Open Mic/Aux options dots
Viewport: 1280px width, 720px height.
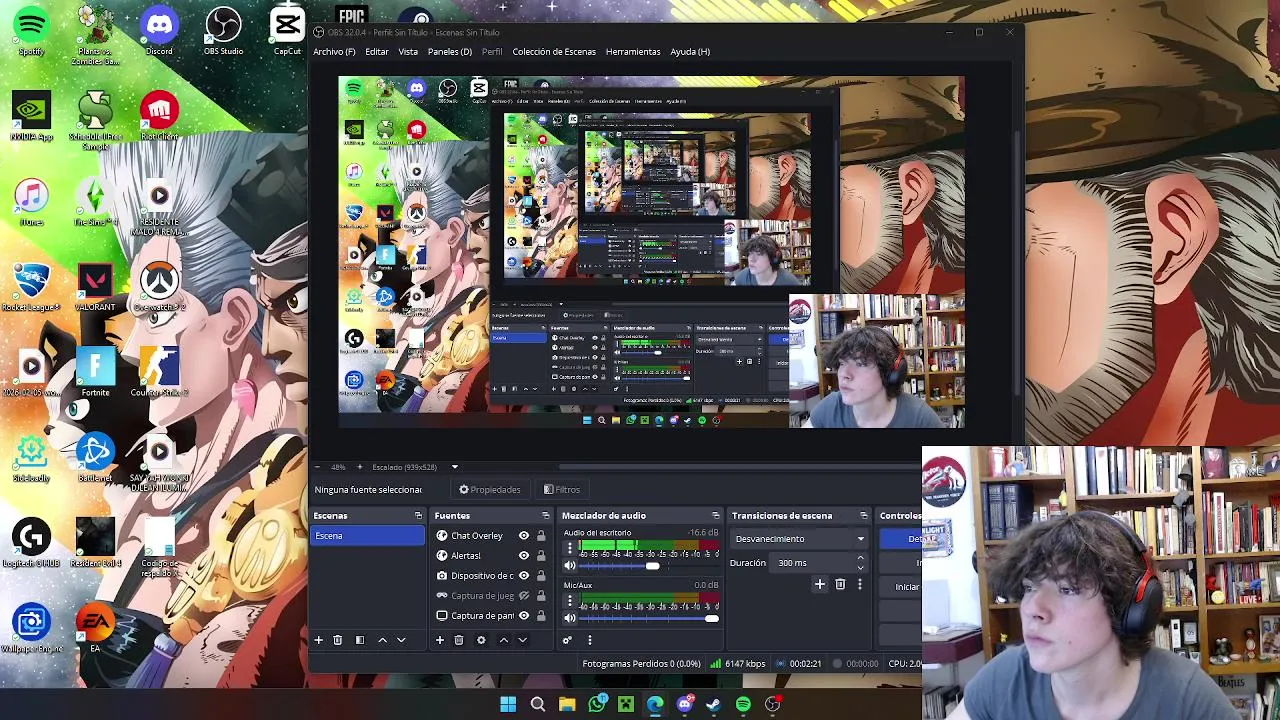tap(570, 601)
